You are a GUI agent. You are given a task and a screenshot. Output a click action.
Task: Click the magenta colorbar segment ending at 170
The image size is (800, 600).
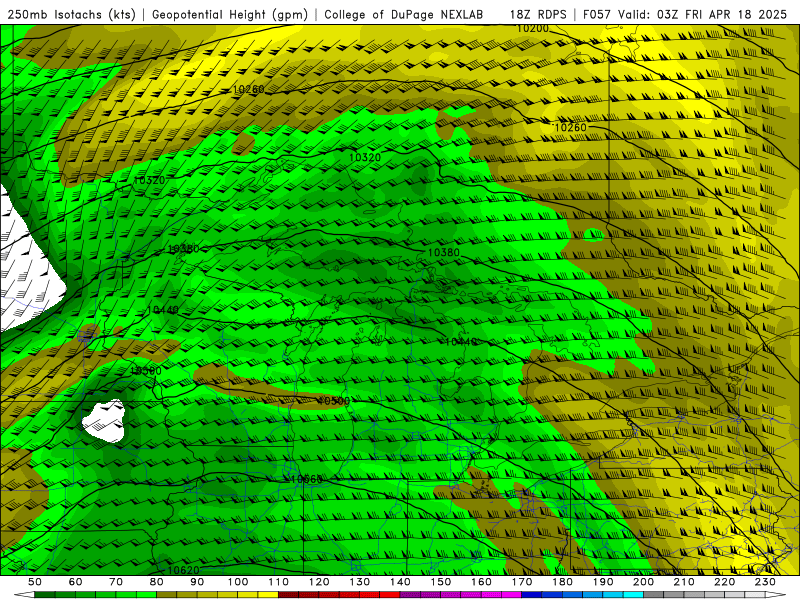pyautogui.click(x=512, y=595)
